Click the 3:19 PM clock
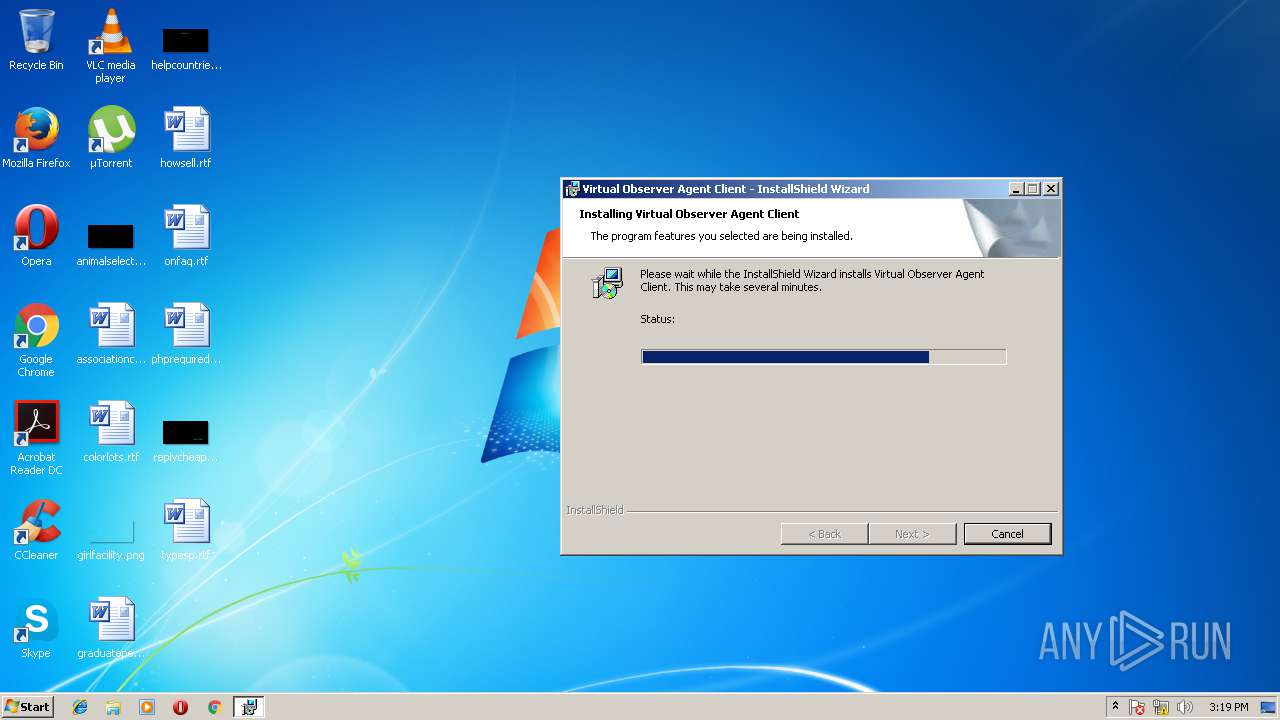The width and height of the screenshot is (1280, 720). (x=1228, y=707)
